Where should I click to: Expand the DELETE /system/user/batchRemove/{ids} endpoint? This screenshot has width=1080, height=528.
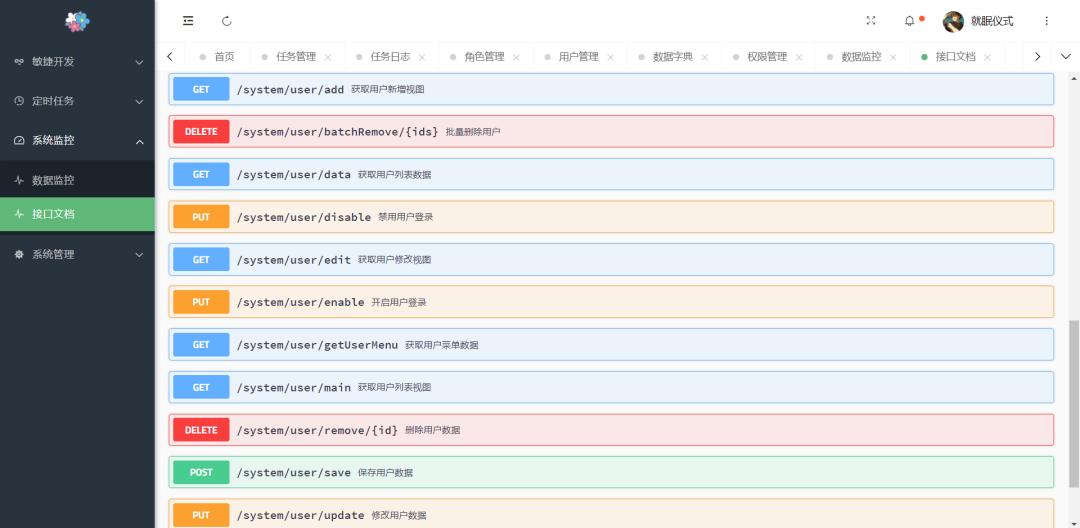pyautogui.click(x=611, y=131)
